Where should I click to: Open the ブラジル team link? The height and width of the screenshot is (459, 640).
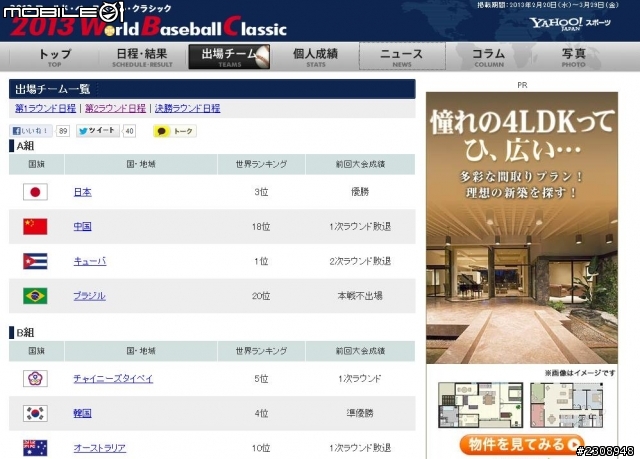point(89,296)
